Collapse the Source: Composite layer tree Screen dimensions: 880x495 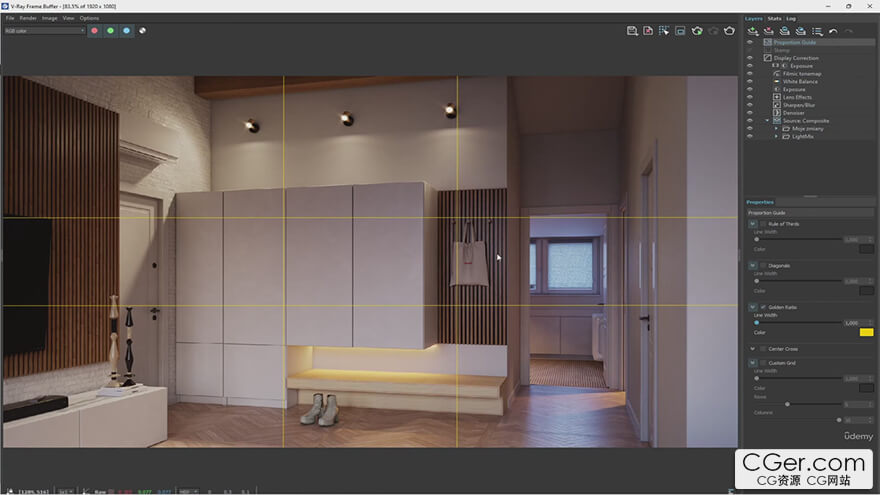click(767, 121)
